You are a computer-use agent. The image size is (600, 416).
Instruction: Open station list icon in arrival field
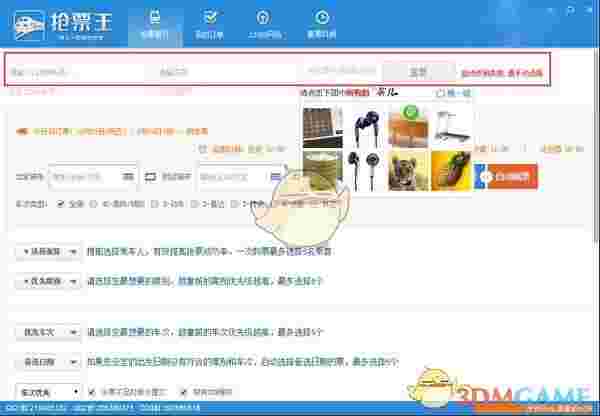(x=276, y=177)
